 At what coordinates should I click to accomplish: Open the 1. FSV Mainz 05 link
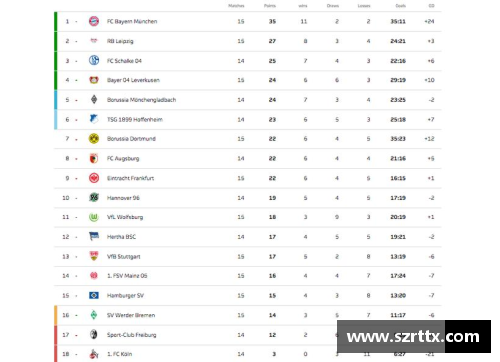tap(127, 276)
